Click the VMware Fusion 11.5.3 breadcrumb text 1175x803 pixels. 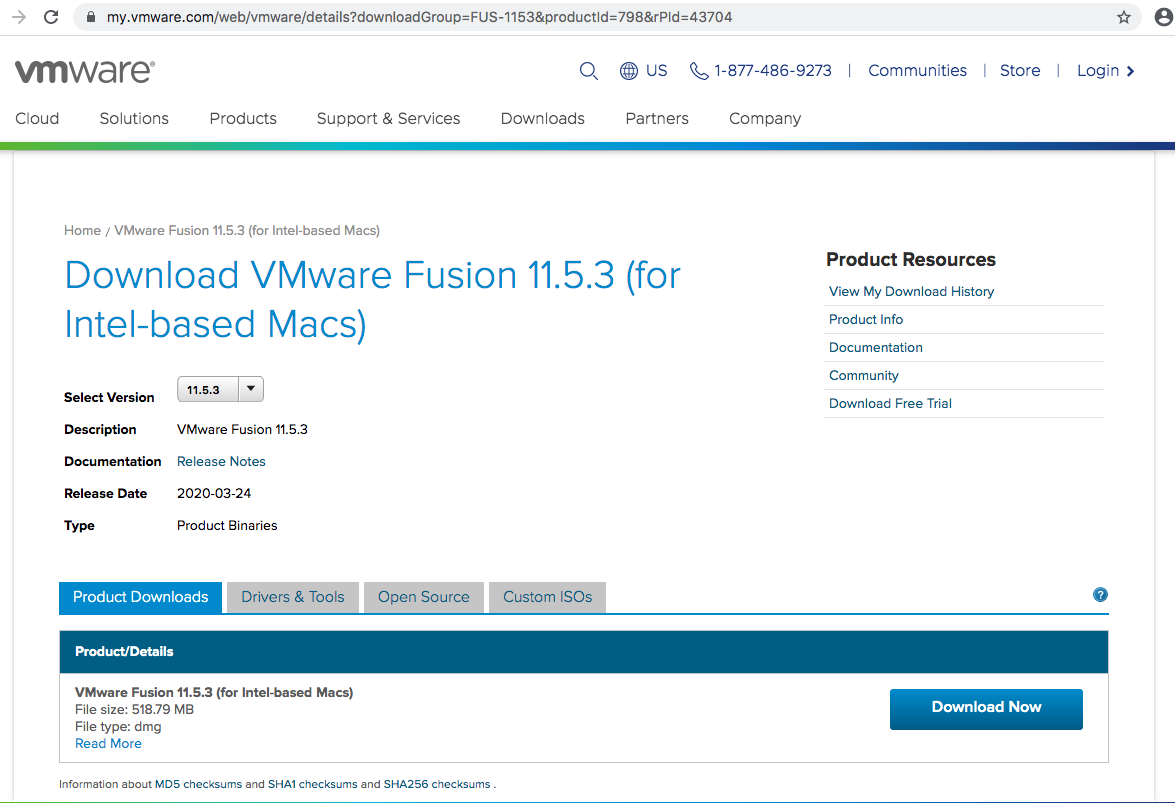(247, 231)
